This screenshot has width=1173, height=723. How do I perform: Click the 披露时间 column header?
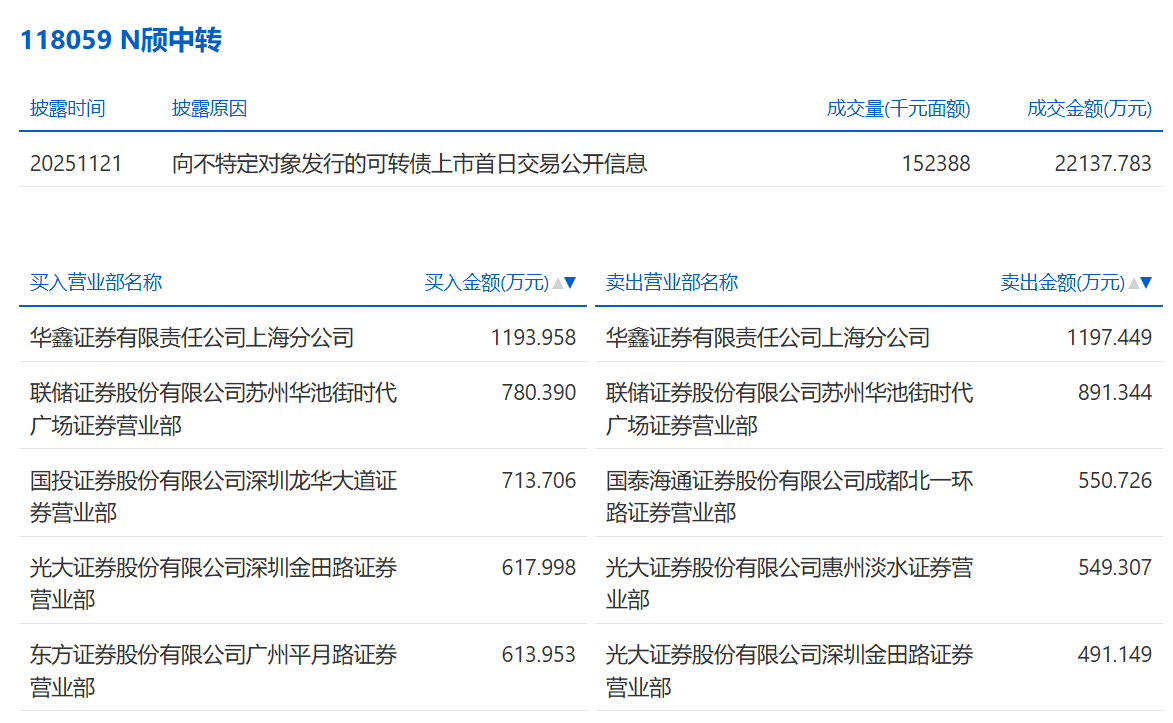click(x=67, y=109)
